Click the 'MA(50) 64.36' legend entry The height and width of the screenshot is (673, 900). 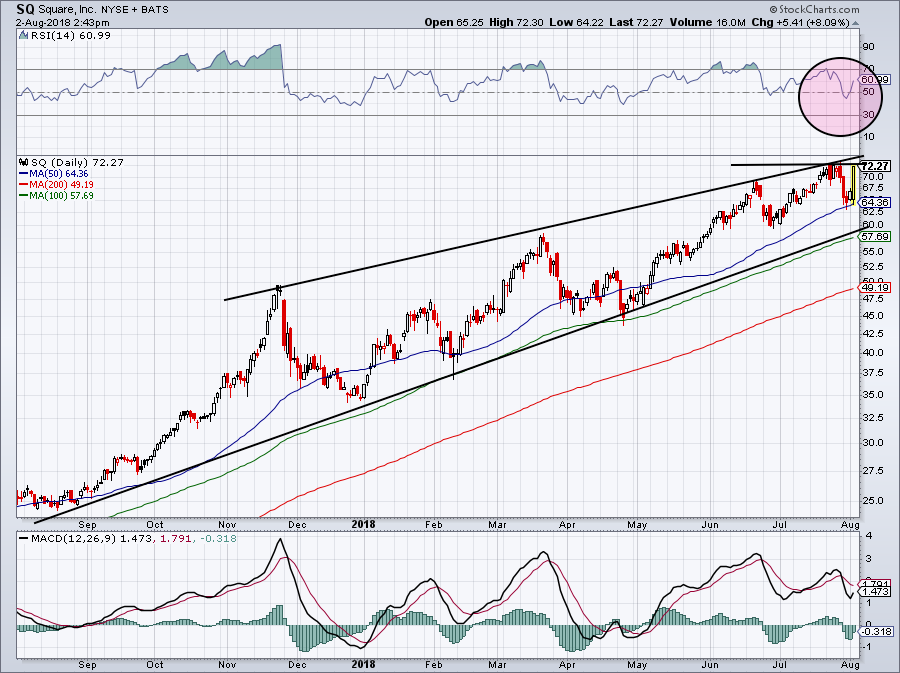[x=59, y=173]
